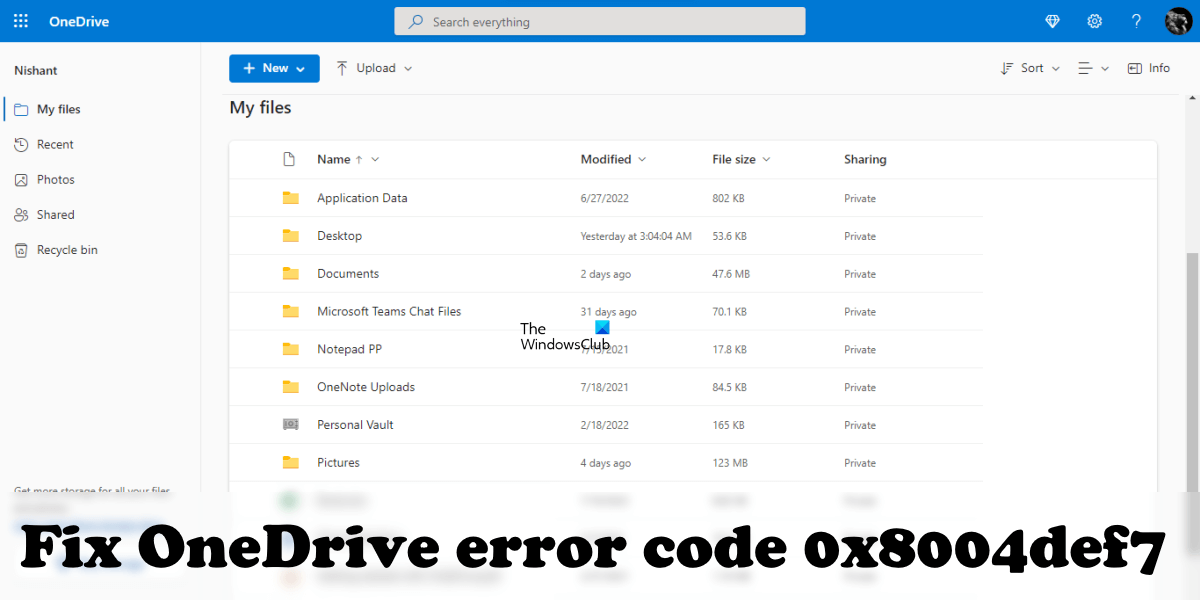Click the Sharing column header

pyautogui.click(x=865, y=159)
